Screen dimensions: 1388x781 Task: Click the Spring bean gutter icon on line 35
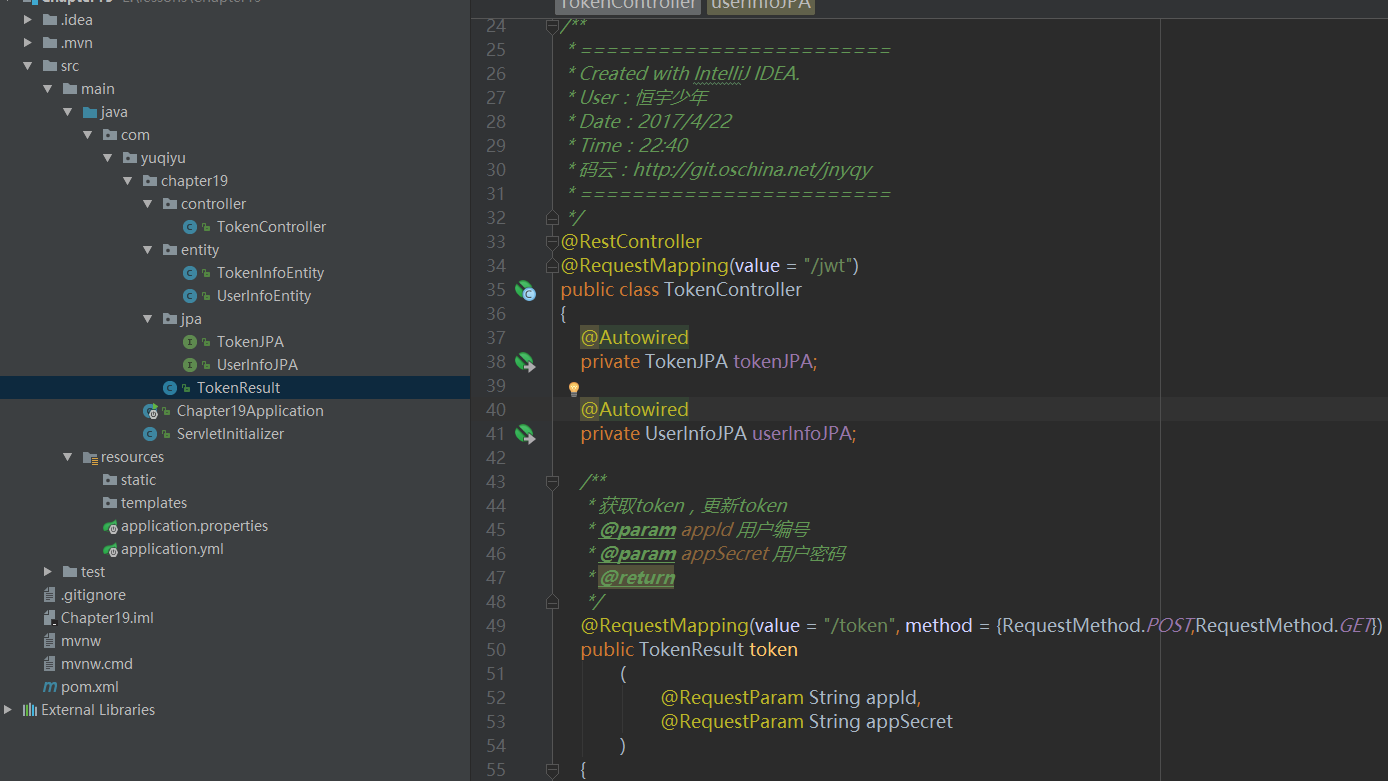click(525, 291)
